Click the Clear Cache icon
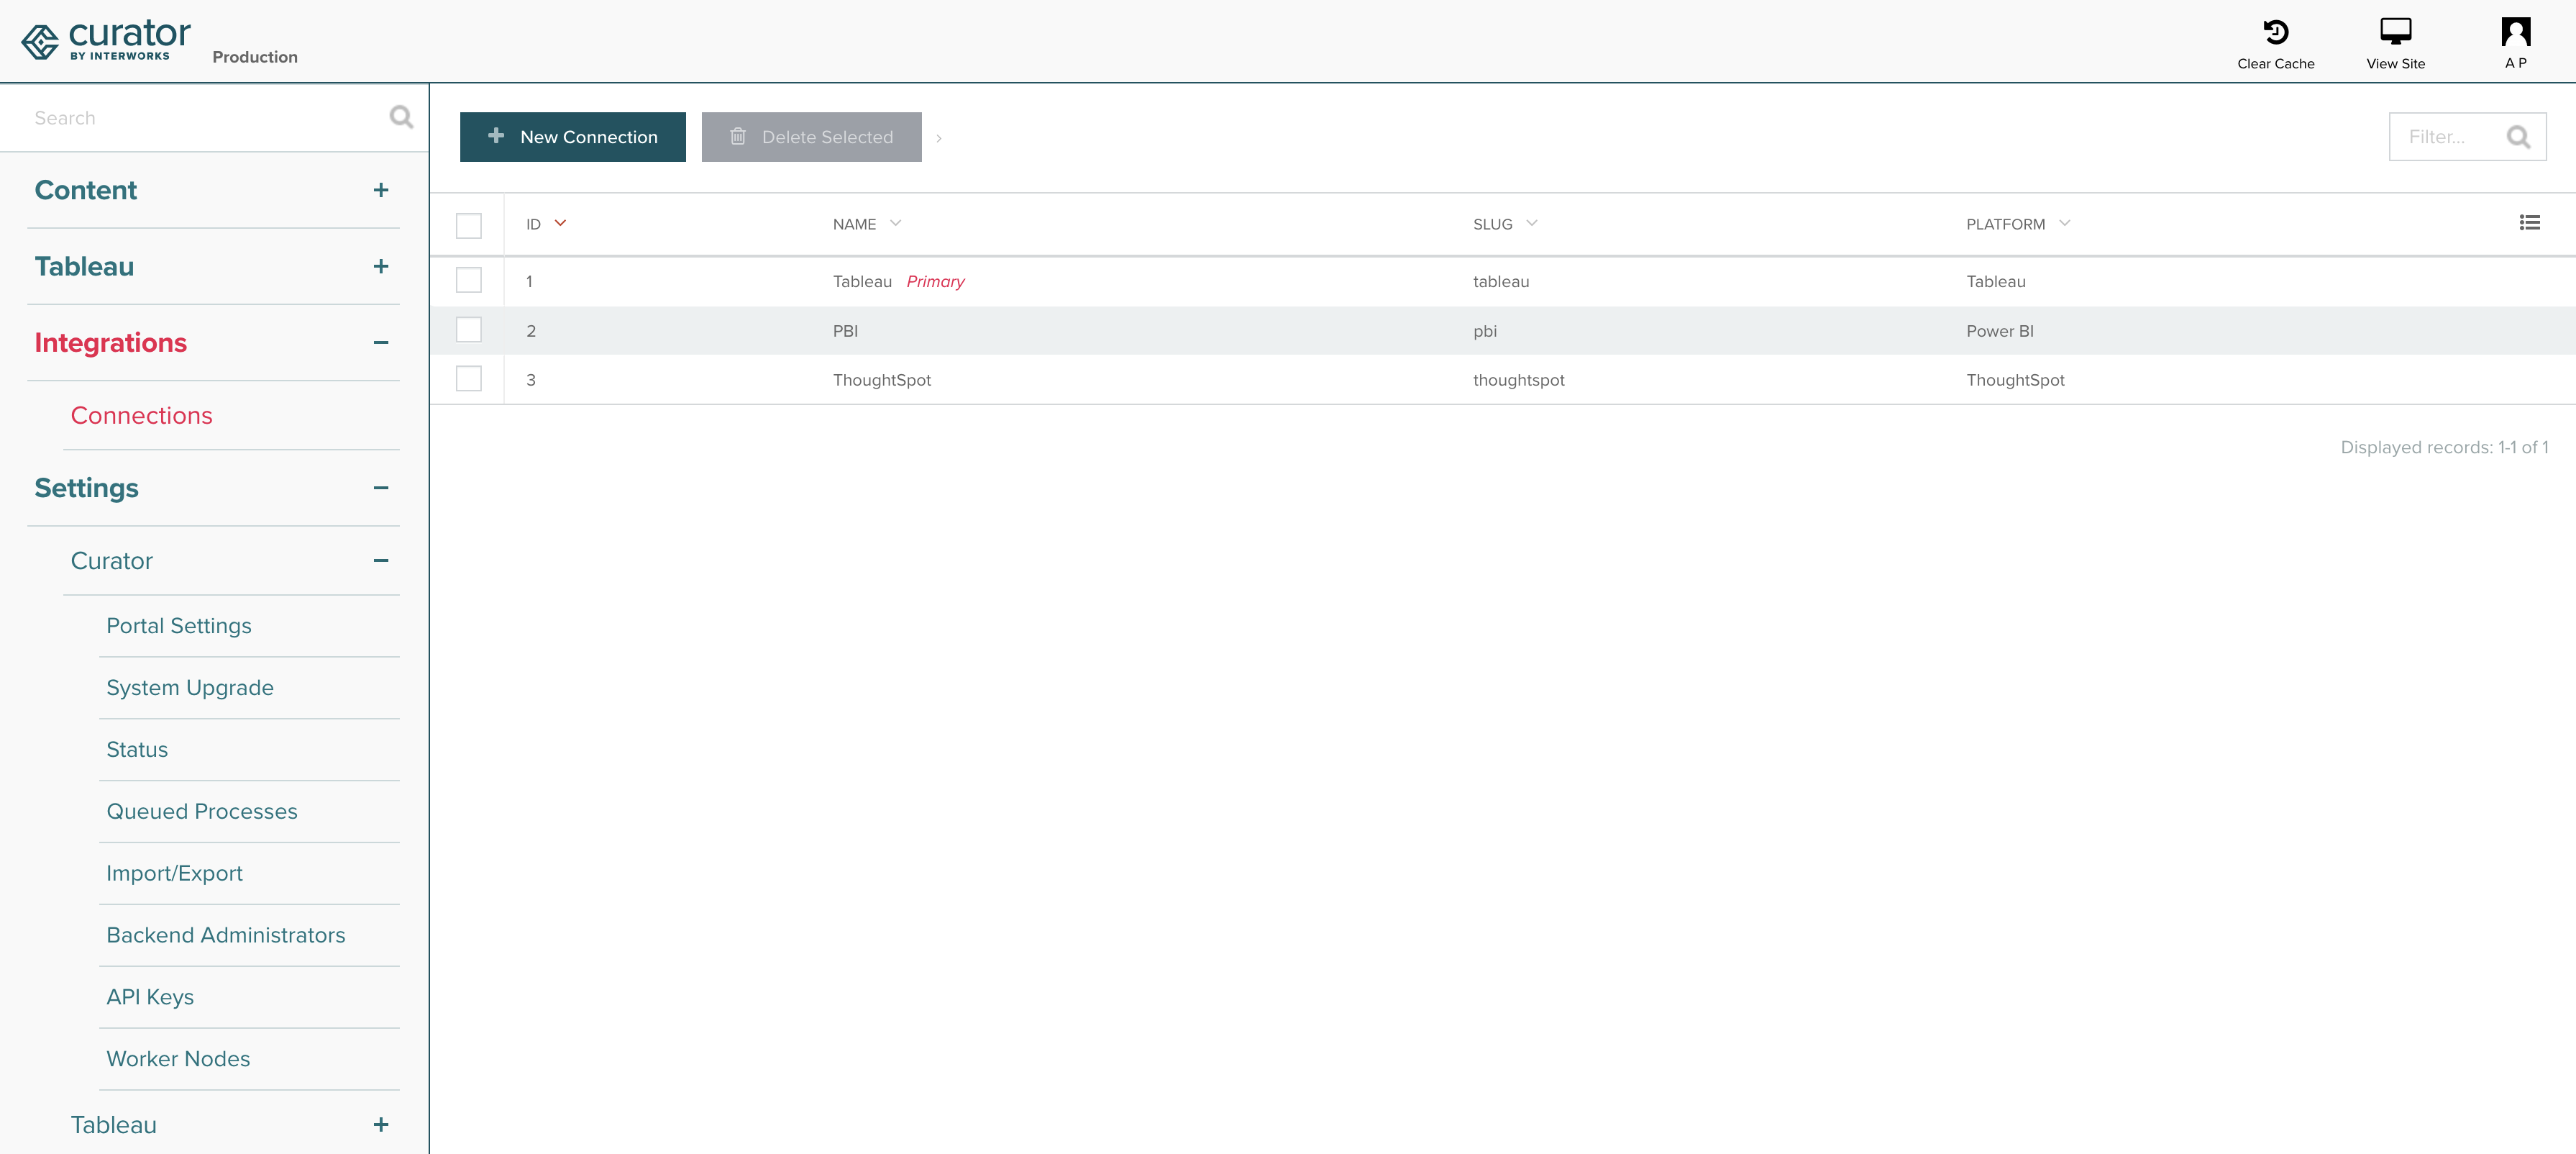Screen dimensions: 2576x1154 pos(2276,32)
